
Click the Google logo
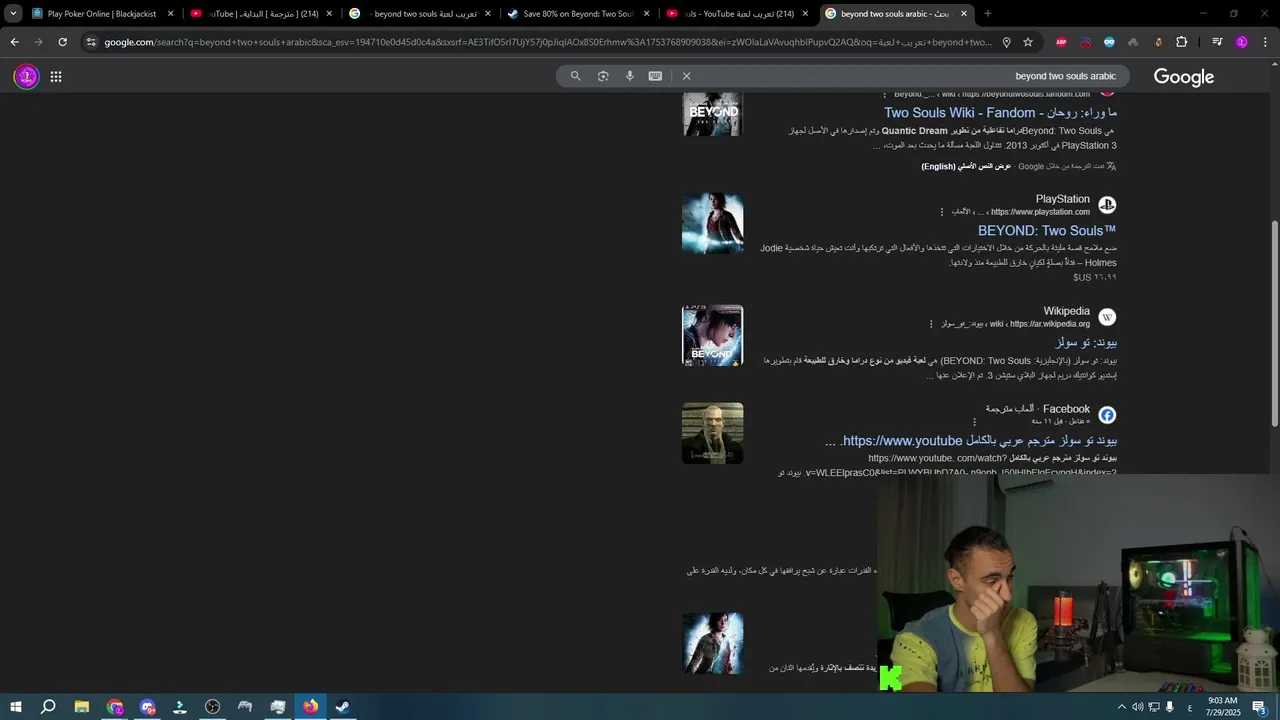[1183, 77]
